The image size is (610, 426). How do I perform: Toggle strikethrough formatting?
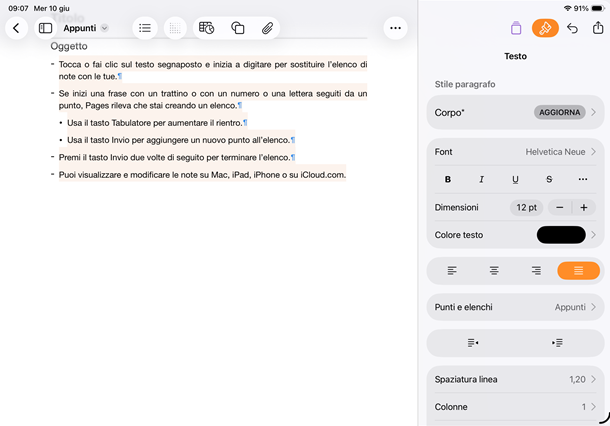coord(549,179)
